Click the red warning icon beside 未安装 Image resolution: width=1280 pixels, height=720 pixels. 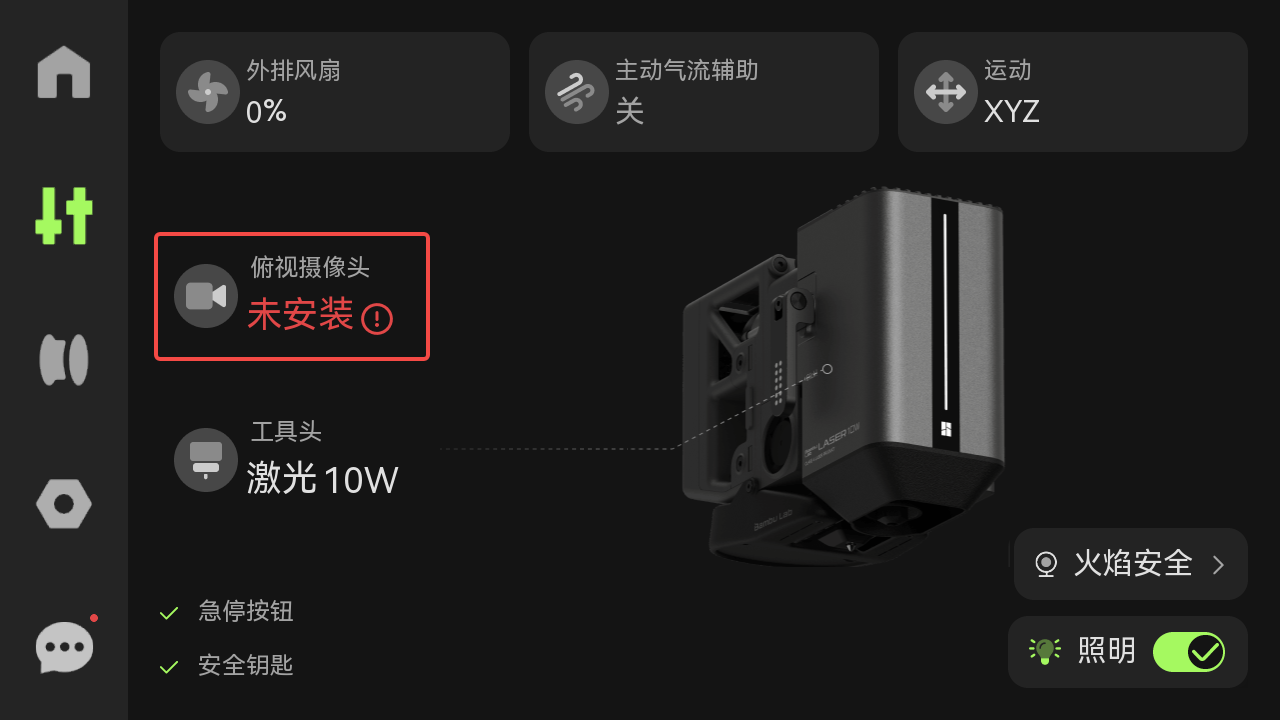(x=377, y=319)
